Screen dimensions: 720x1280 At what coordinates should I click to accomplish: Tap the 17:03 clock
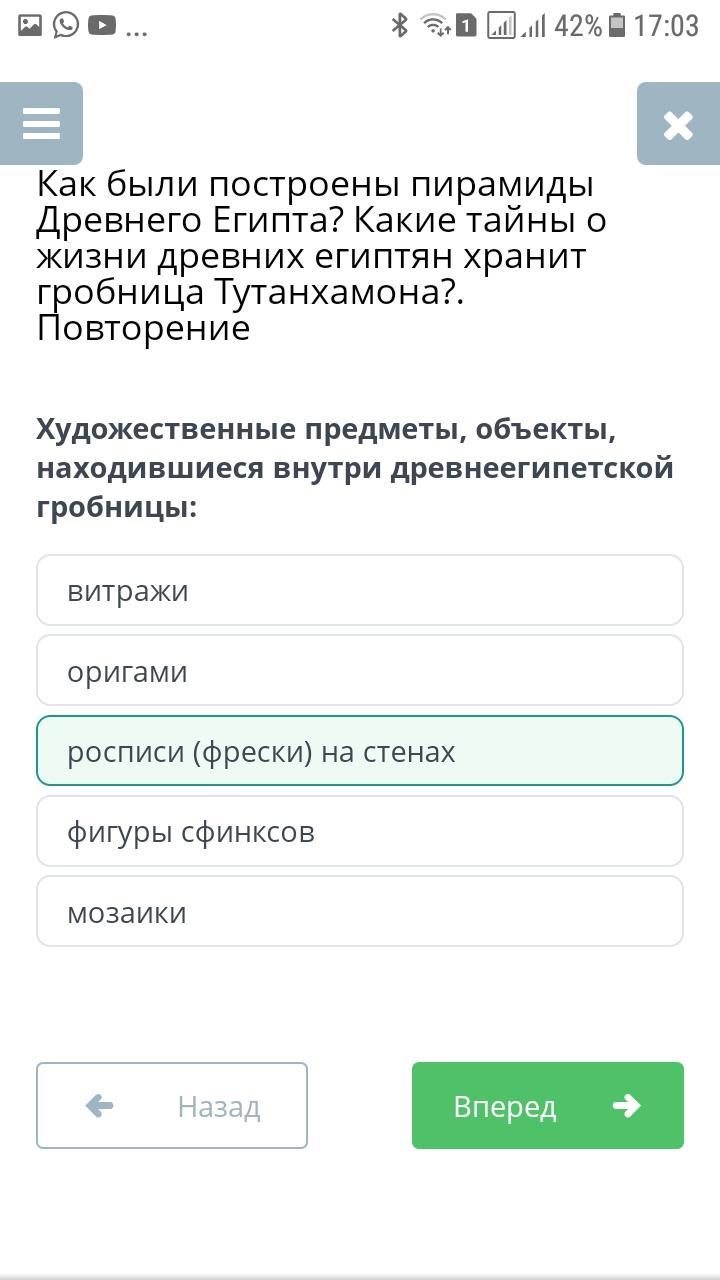pyautogui.click(x=666, y=25)
